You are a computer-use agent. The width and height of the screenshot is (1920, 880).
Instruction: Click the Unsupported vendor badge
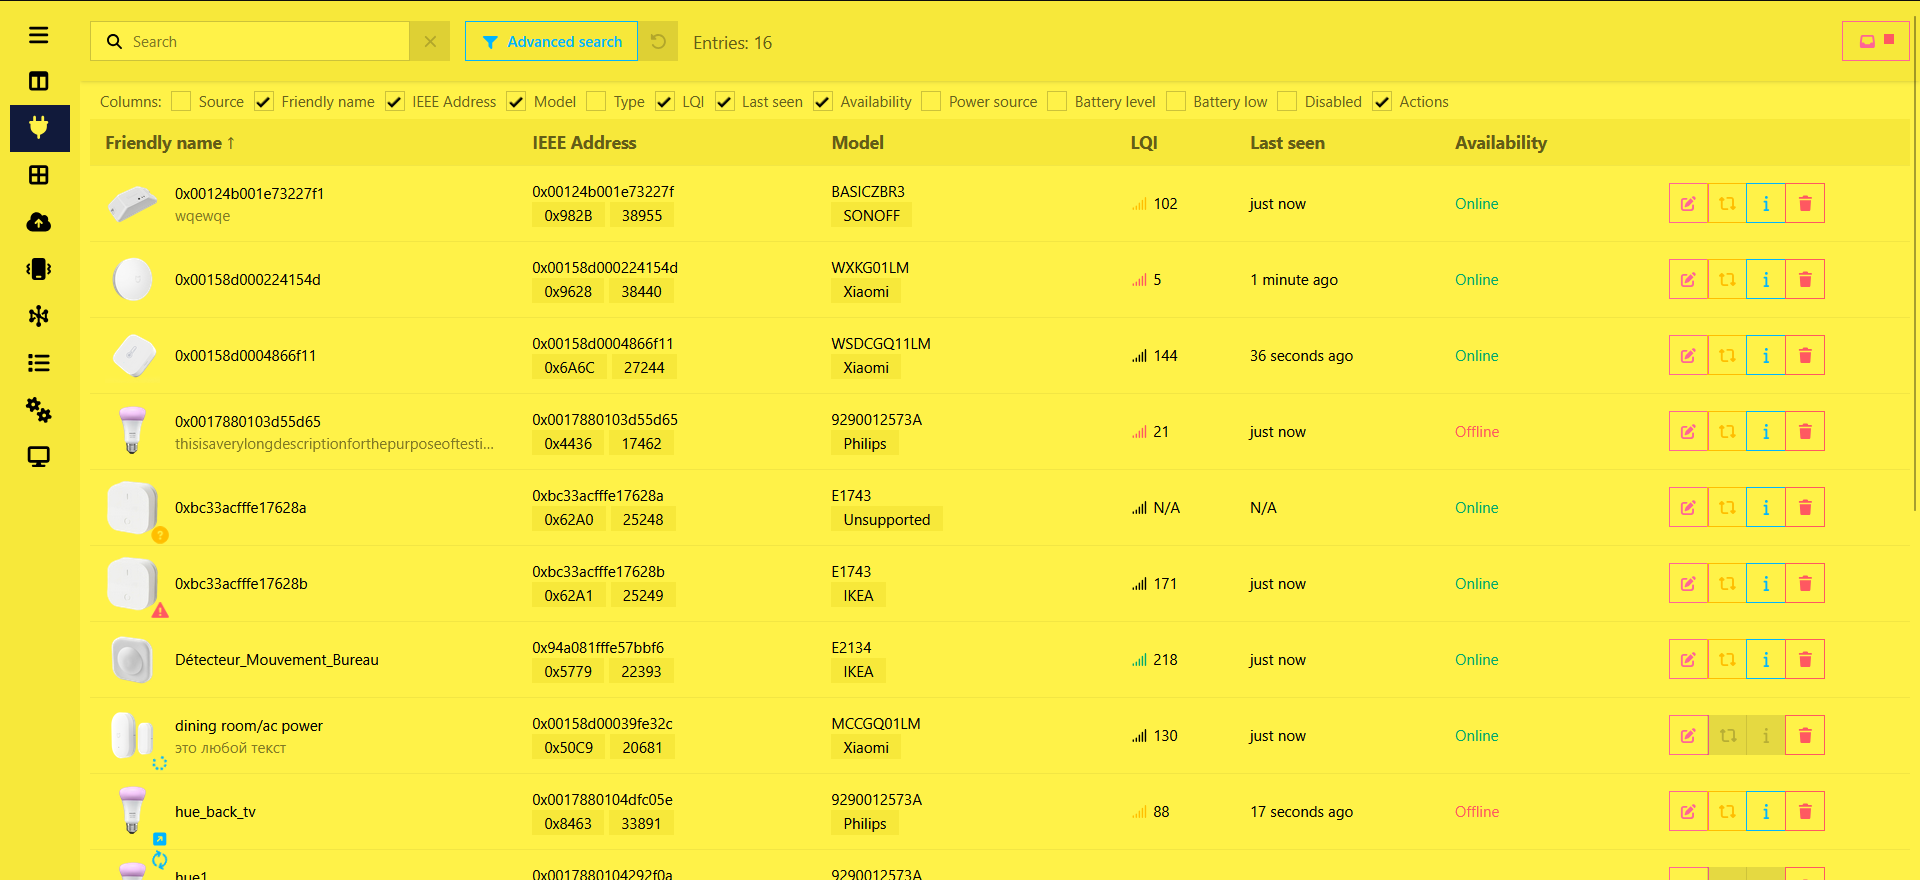click(x=887, y=519)
